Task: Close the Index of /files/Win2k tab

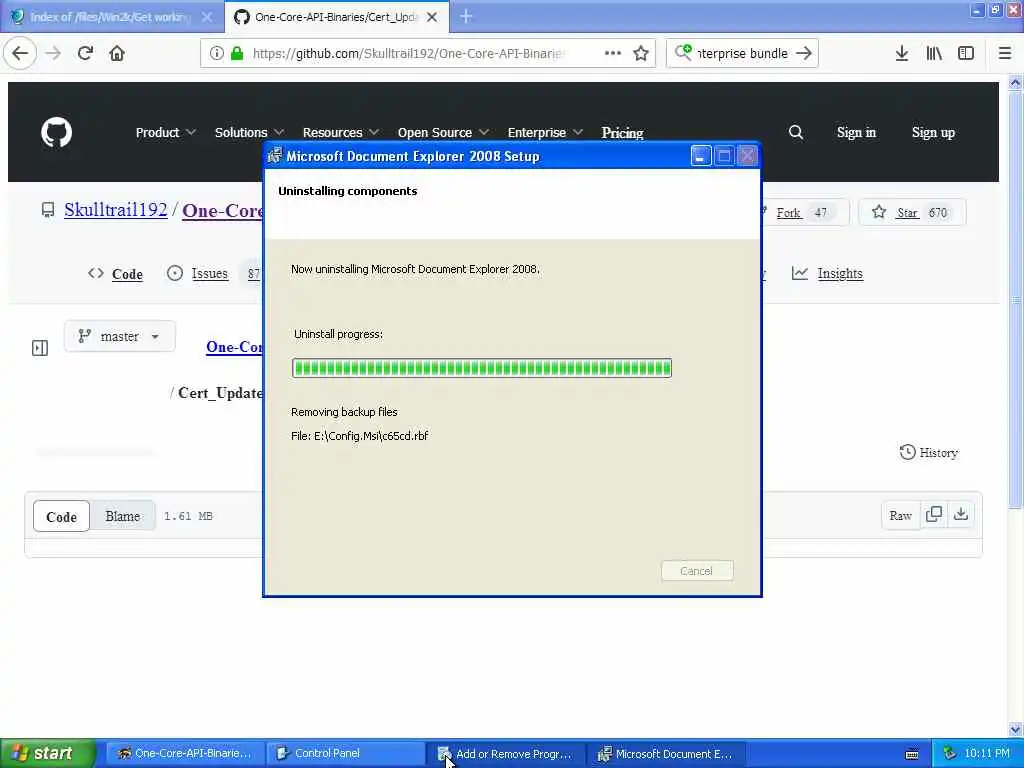Action: (x=207, y=17)
